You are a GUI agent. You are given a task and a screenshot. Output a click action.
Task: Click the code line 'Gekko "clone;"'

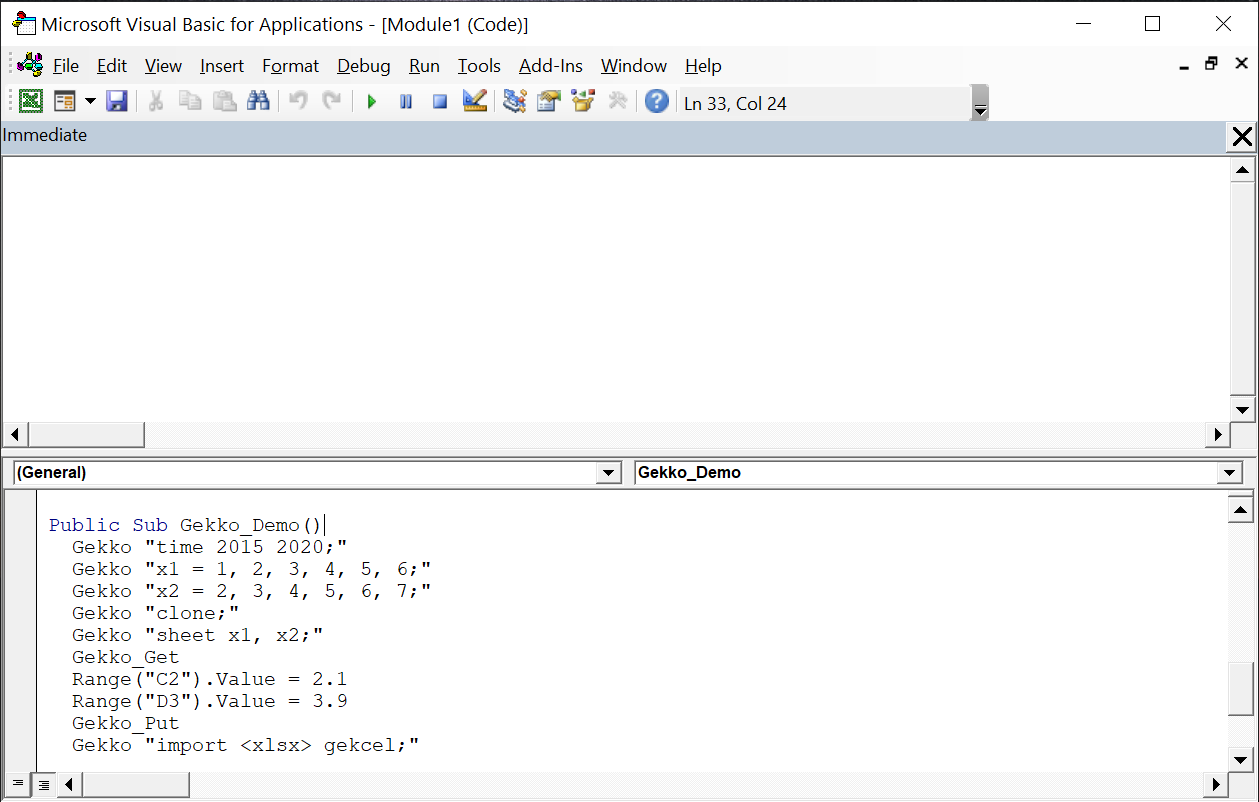pyautogui.click(x=155, y=613)
